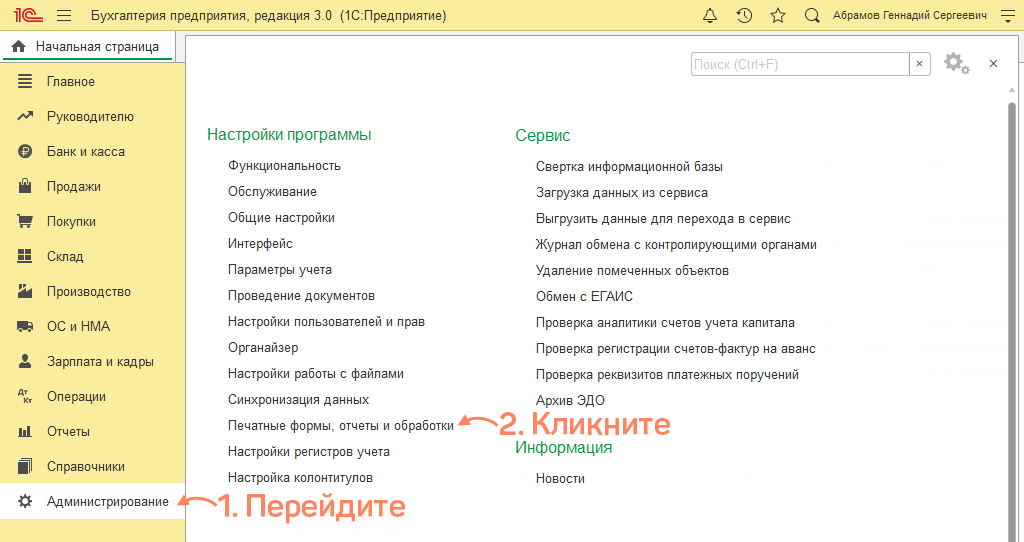Open the hamburger main menu icon
The image size is (1024, 542).
[64, 15]
